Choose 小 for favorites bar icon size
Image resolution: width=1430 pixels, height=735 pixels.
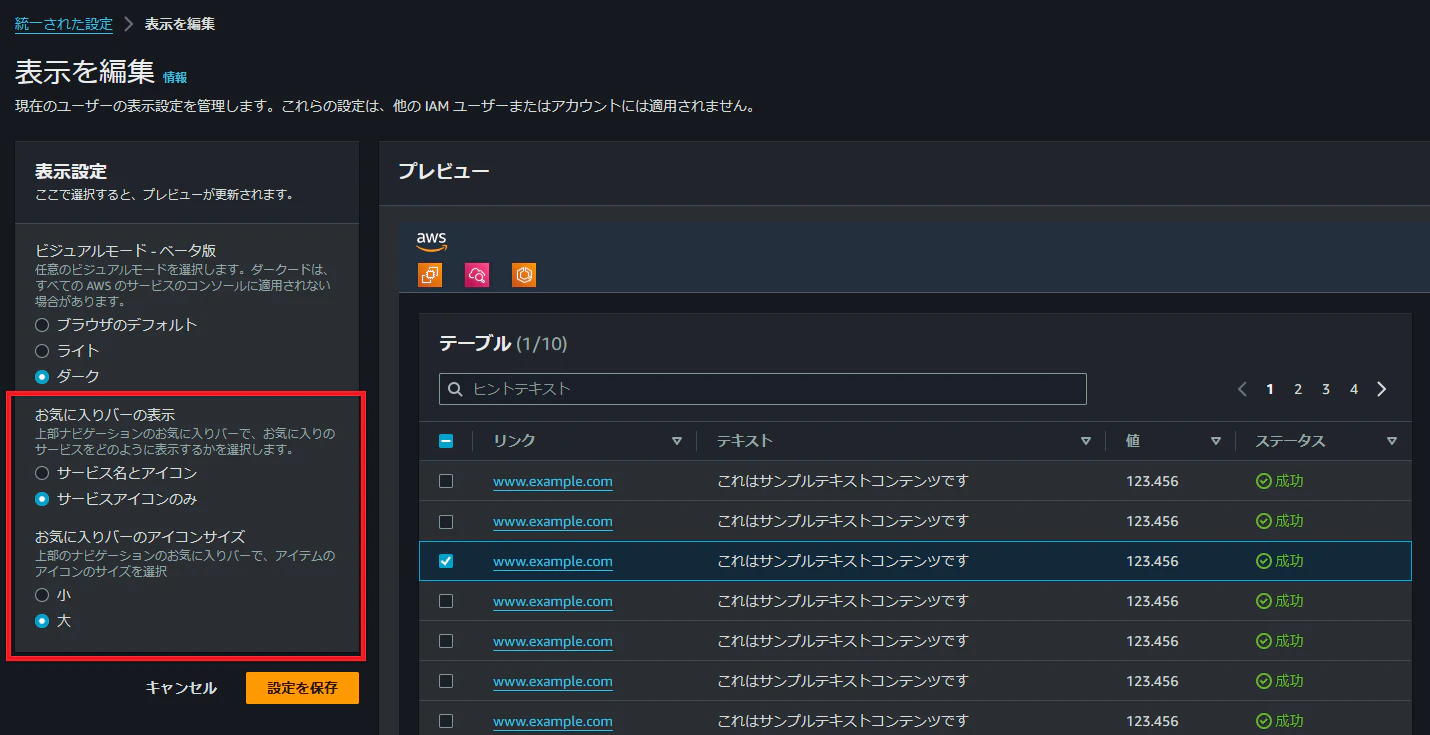pos(40,594)
